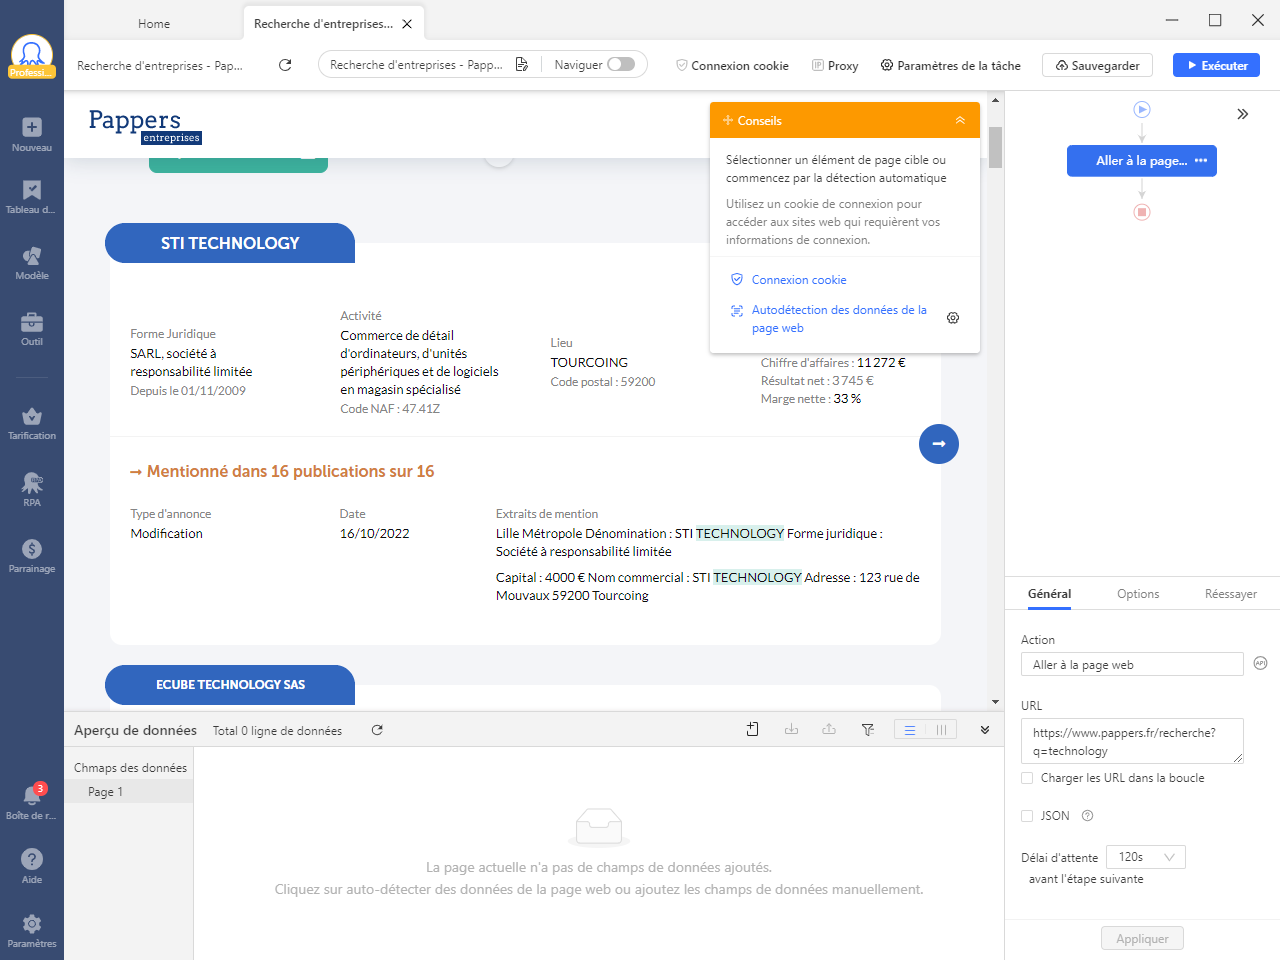Image resolution: width=1280 pixels, height=960 pixels.
Task: Open the Délai d'attente 120s dropdown
Action: (x=1147, y=857)
